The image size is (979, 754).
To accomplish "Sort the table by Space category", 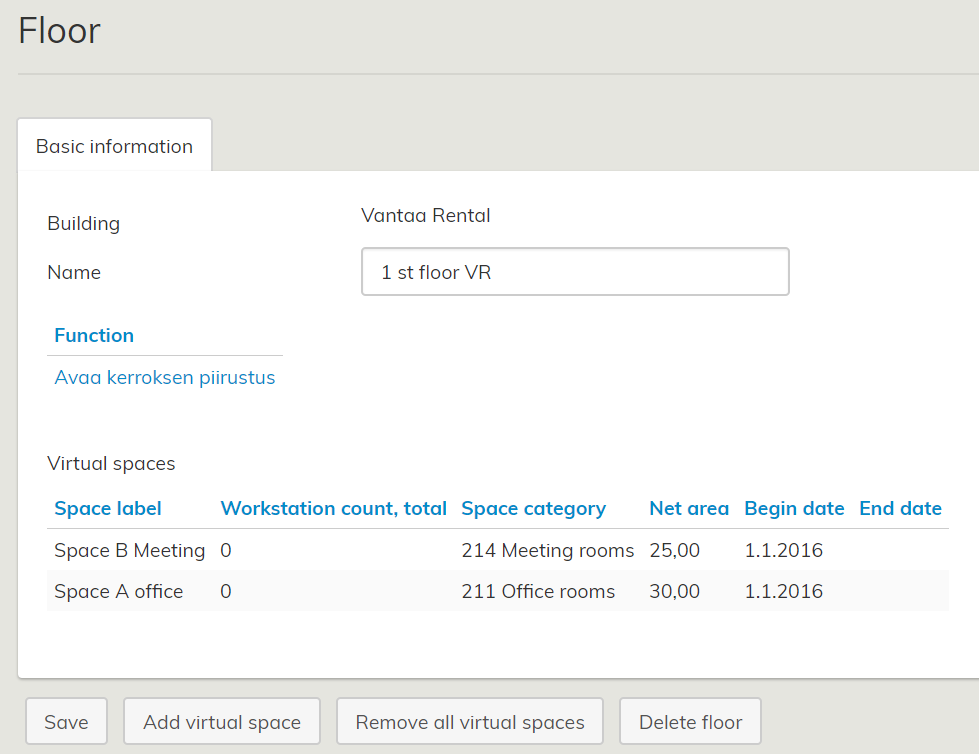I will pos(533,508).
